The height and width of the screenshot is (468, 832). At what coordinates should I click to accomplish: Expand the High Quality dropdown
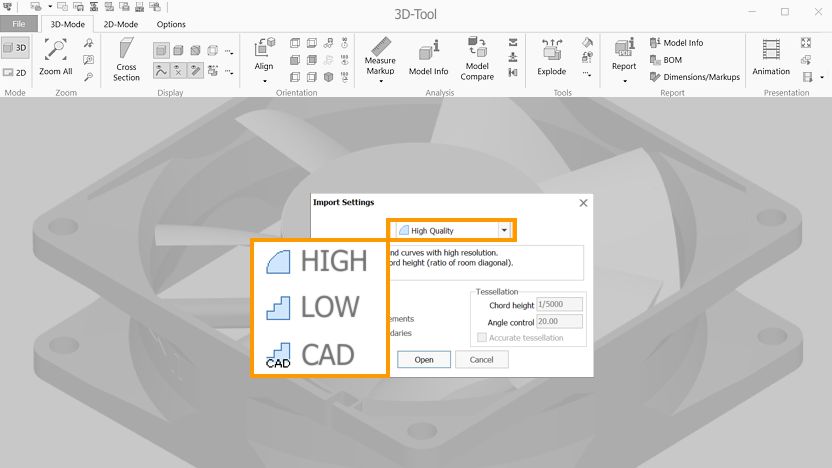tap(505, 230)
